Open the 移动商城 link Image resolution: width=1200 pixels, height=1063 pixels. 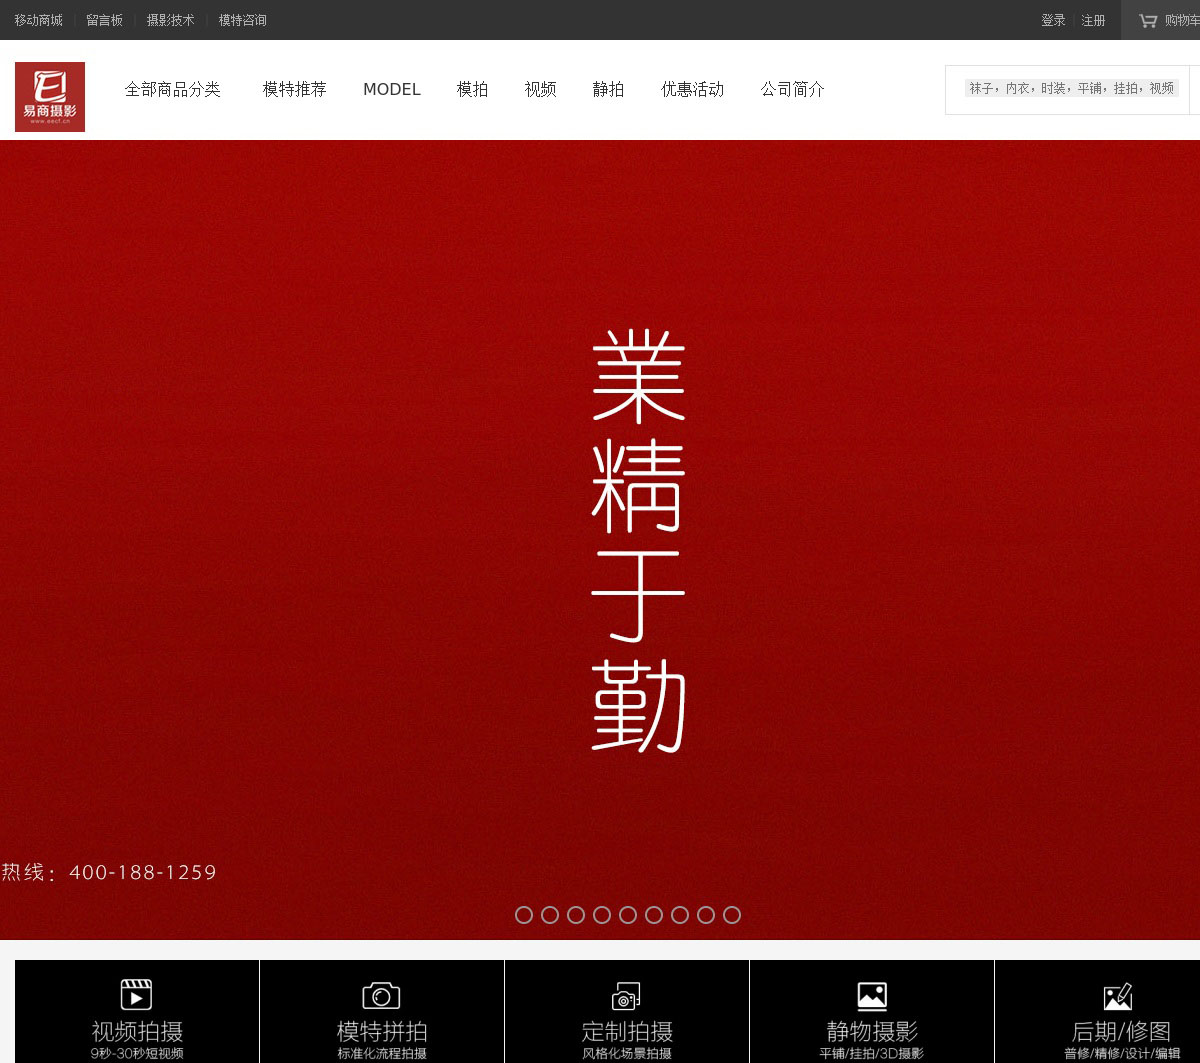[x=38, y=20]
